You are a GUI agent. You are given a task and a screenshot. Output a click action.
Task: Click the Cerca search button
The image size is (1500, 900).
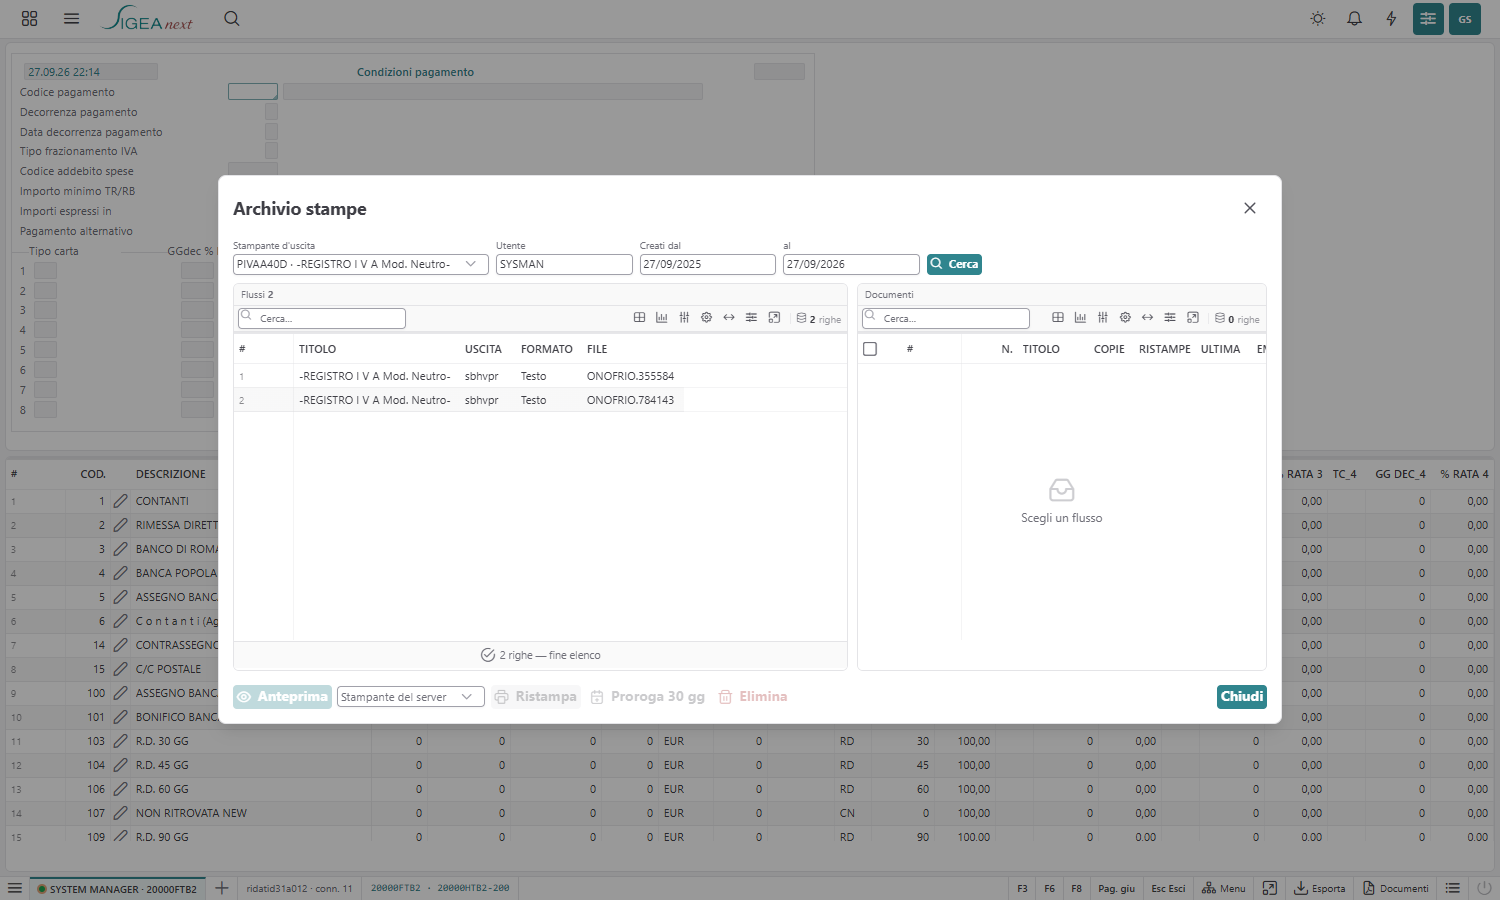[x=954, y=264]
